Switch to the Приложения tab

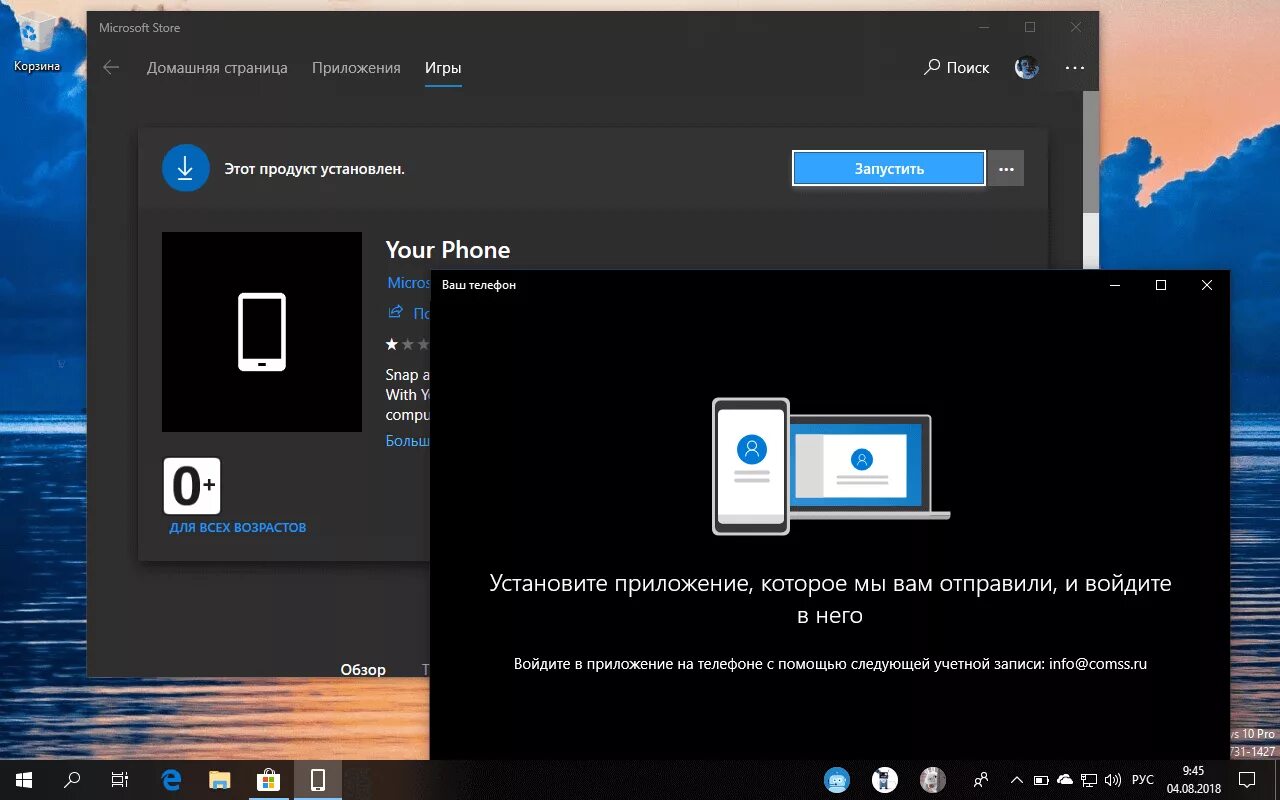click(x=356, y=68)
